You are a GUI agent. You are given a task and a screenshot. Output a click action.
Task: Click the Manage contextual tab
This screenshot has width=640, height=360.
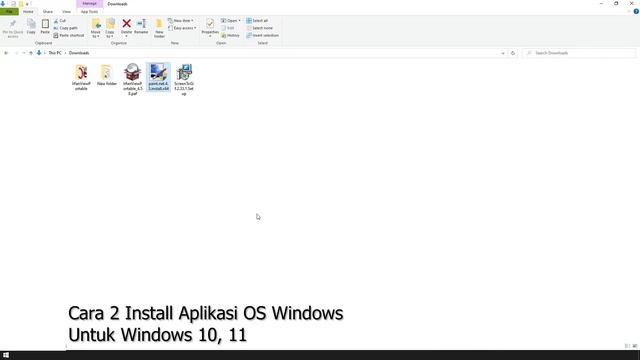89,4
